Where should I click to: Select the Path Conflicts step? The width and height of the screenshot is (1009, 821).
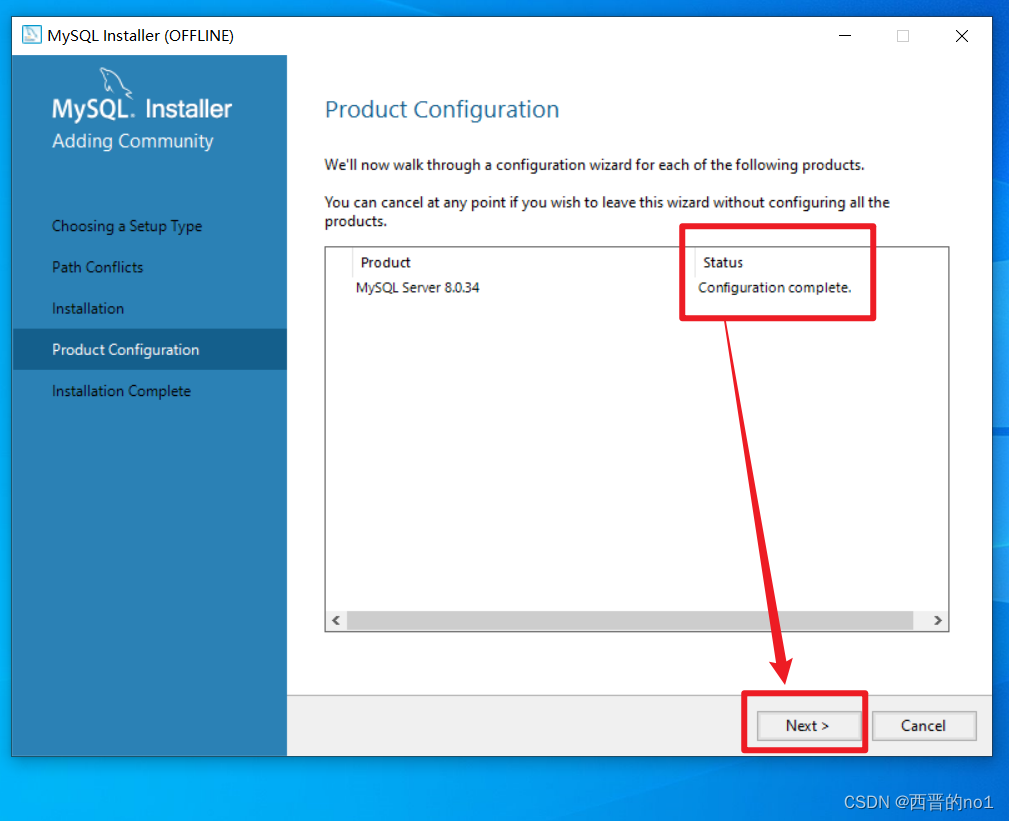pos(98,267)
